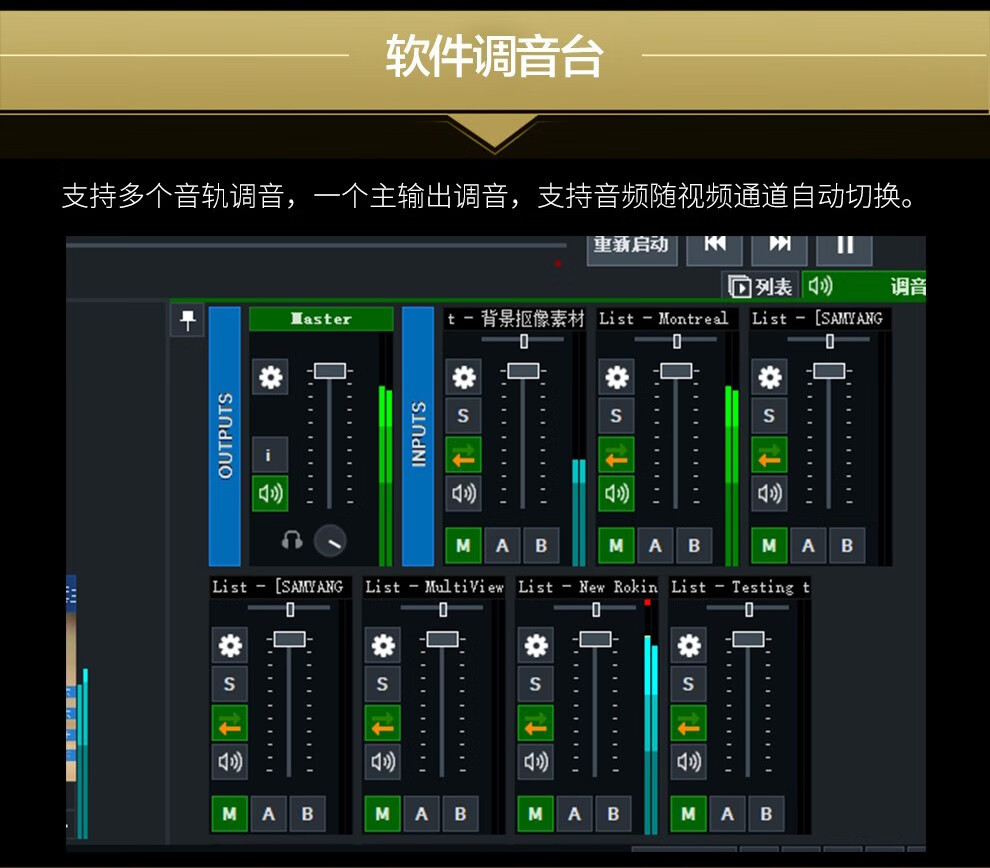
Task: Switch to the 调音 tab
Action: click(906, 287)
